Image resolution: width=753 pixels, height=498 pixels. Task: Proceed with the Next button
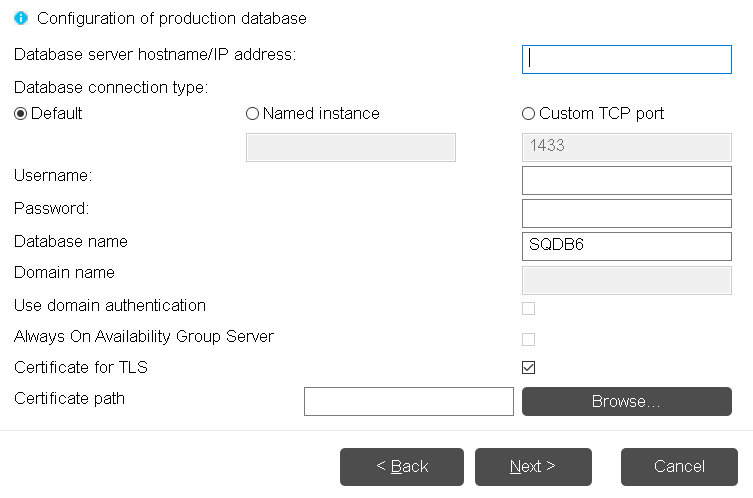point(532,466)
